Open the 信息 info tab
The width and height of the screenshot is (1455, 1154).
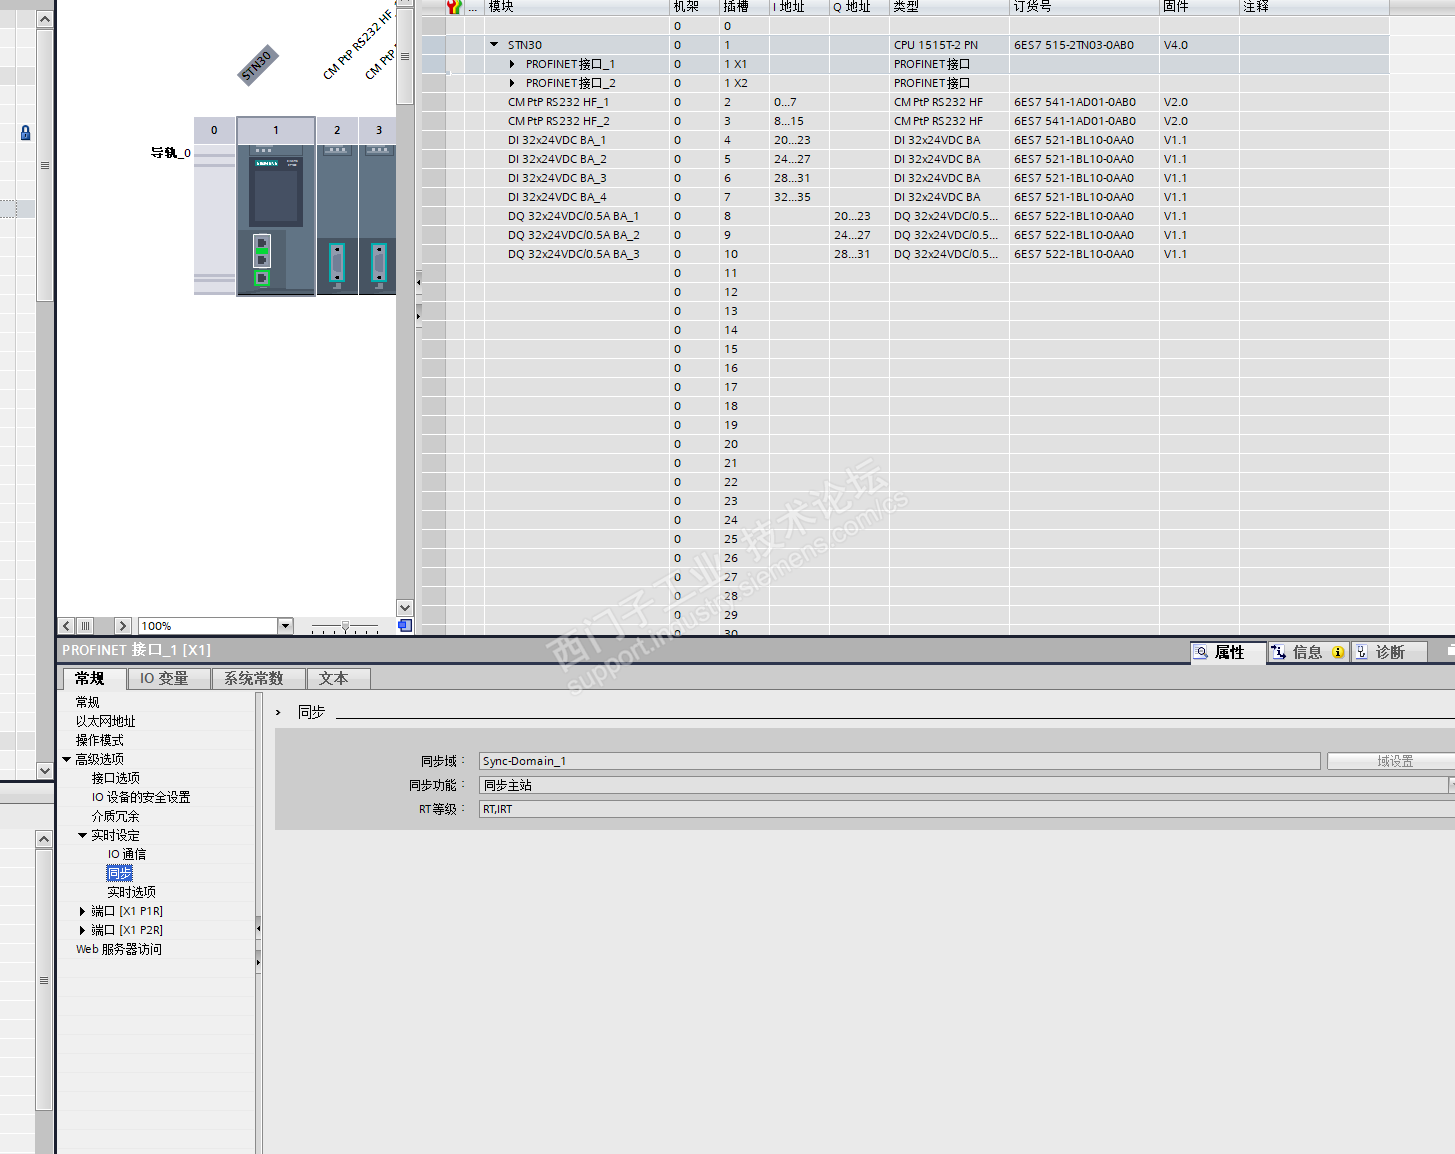pos(1309,652)
